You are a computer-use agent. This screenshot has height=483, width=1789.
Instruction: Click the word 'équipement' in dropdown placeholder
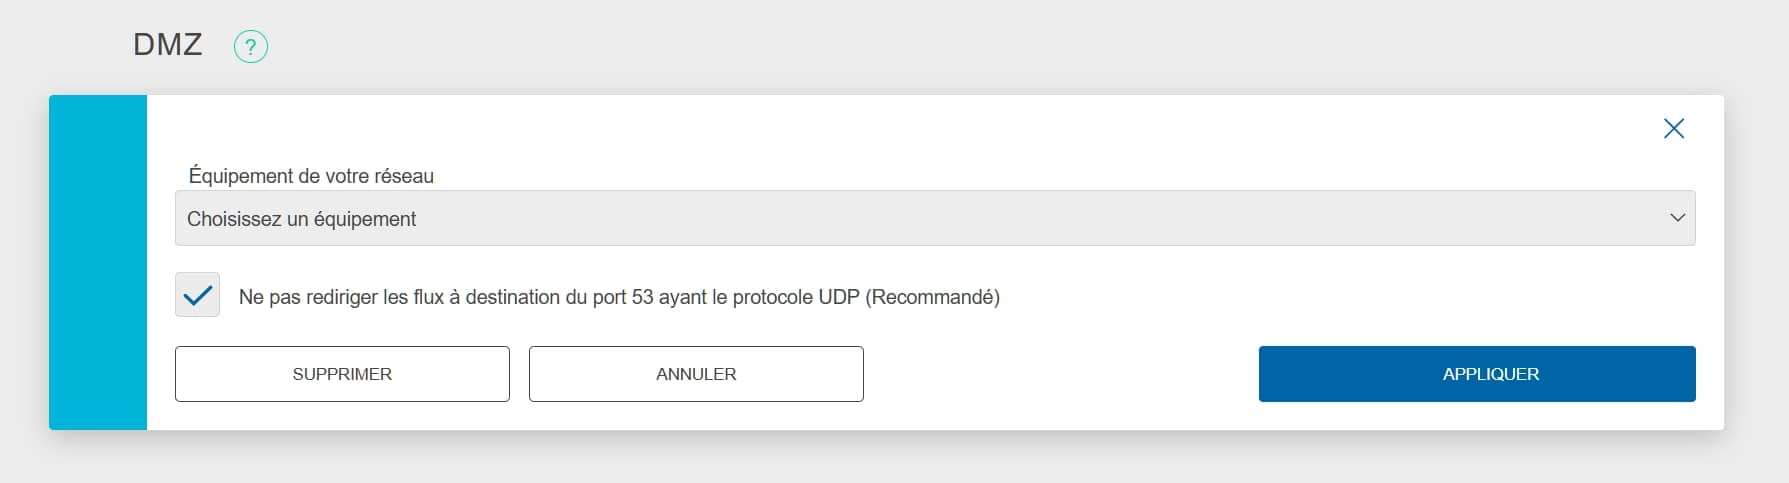point(364,219)
